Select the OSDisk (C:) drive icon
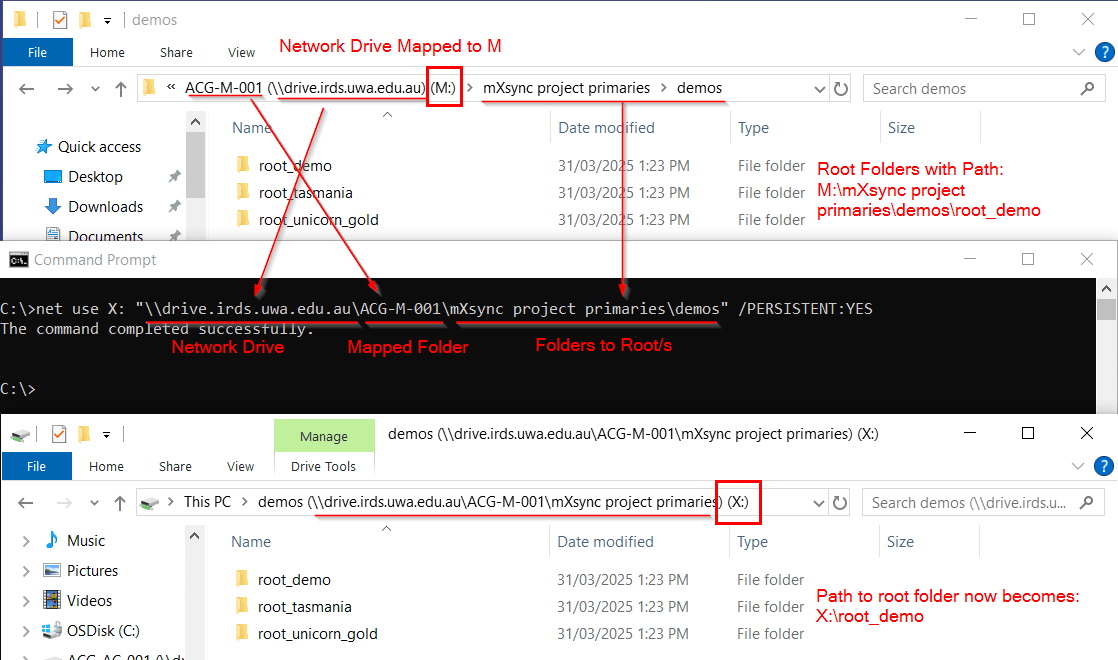The height and width of the screenshot is (660, 1118). click(x=51, y=631)
